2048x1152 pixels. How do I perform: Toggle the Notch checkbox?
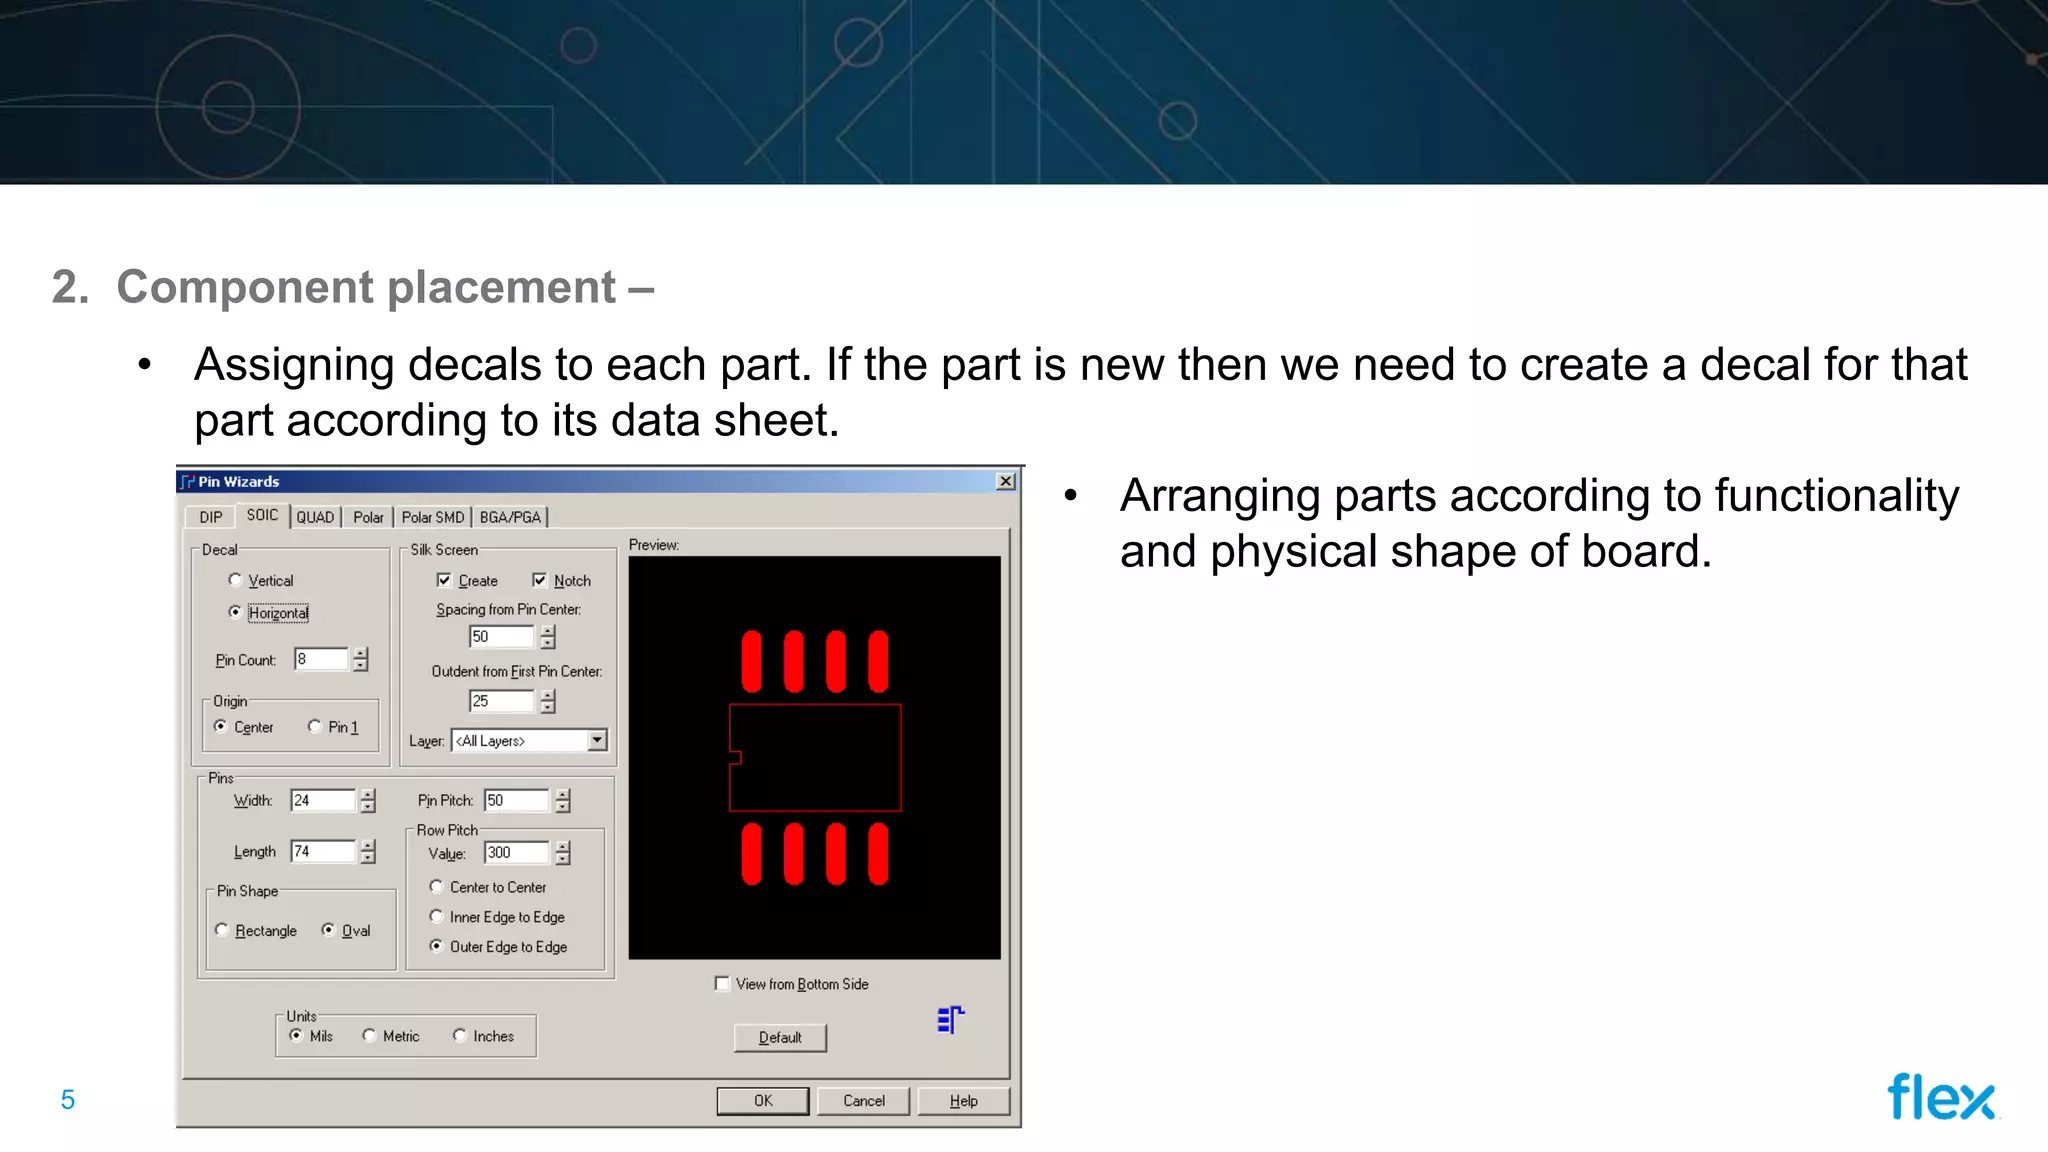click(x=562, y=580)
